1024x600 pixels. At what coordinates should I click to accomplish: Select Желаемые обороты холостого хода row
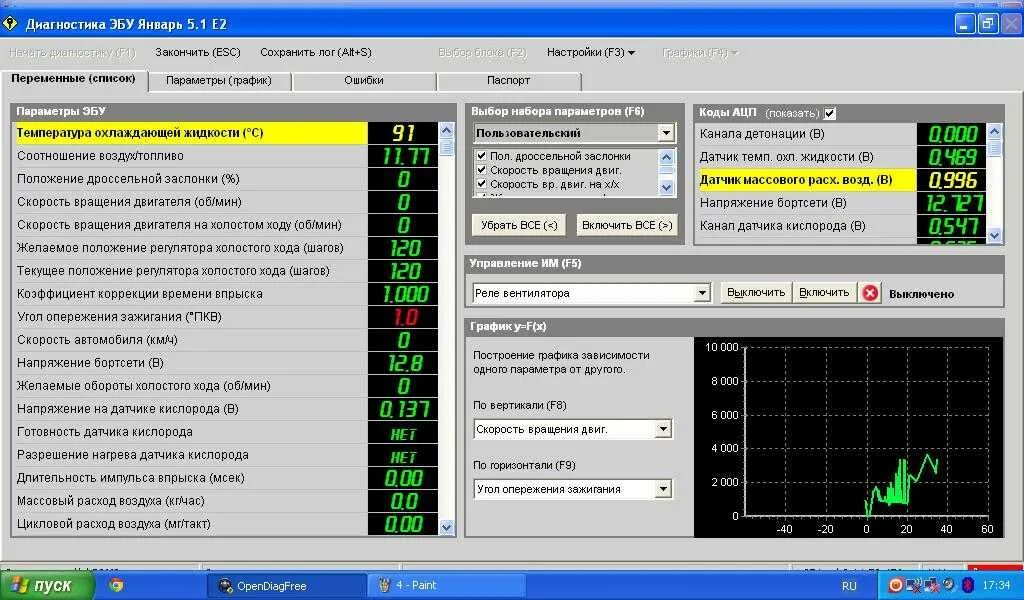coord(225,386)
